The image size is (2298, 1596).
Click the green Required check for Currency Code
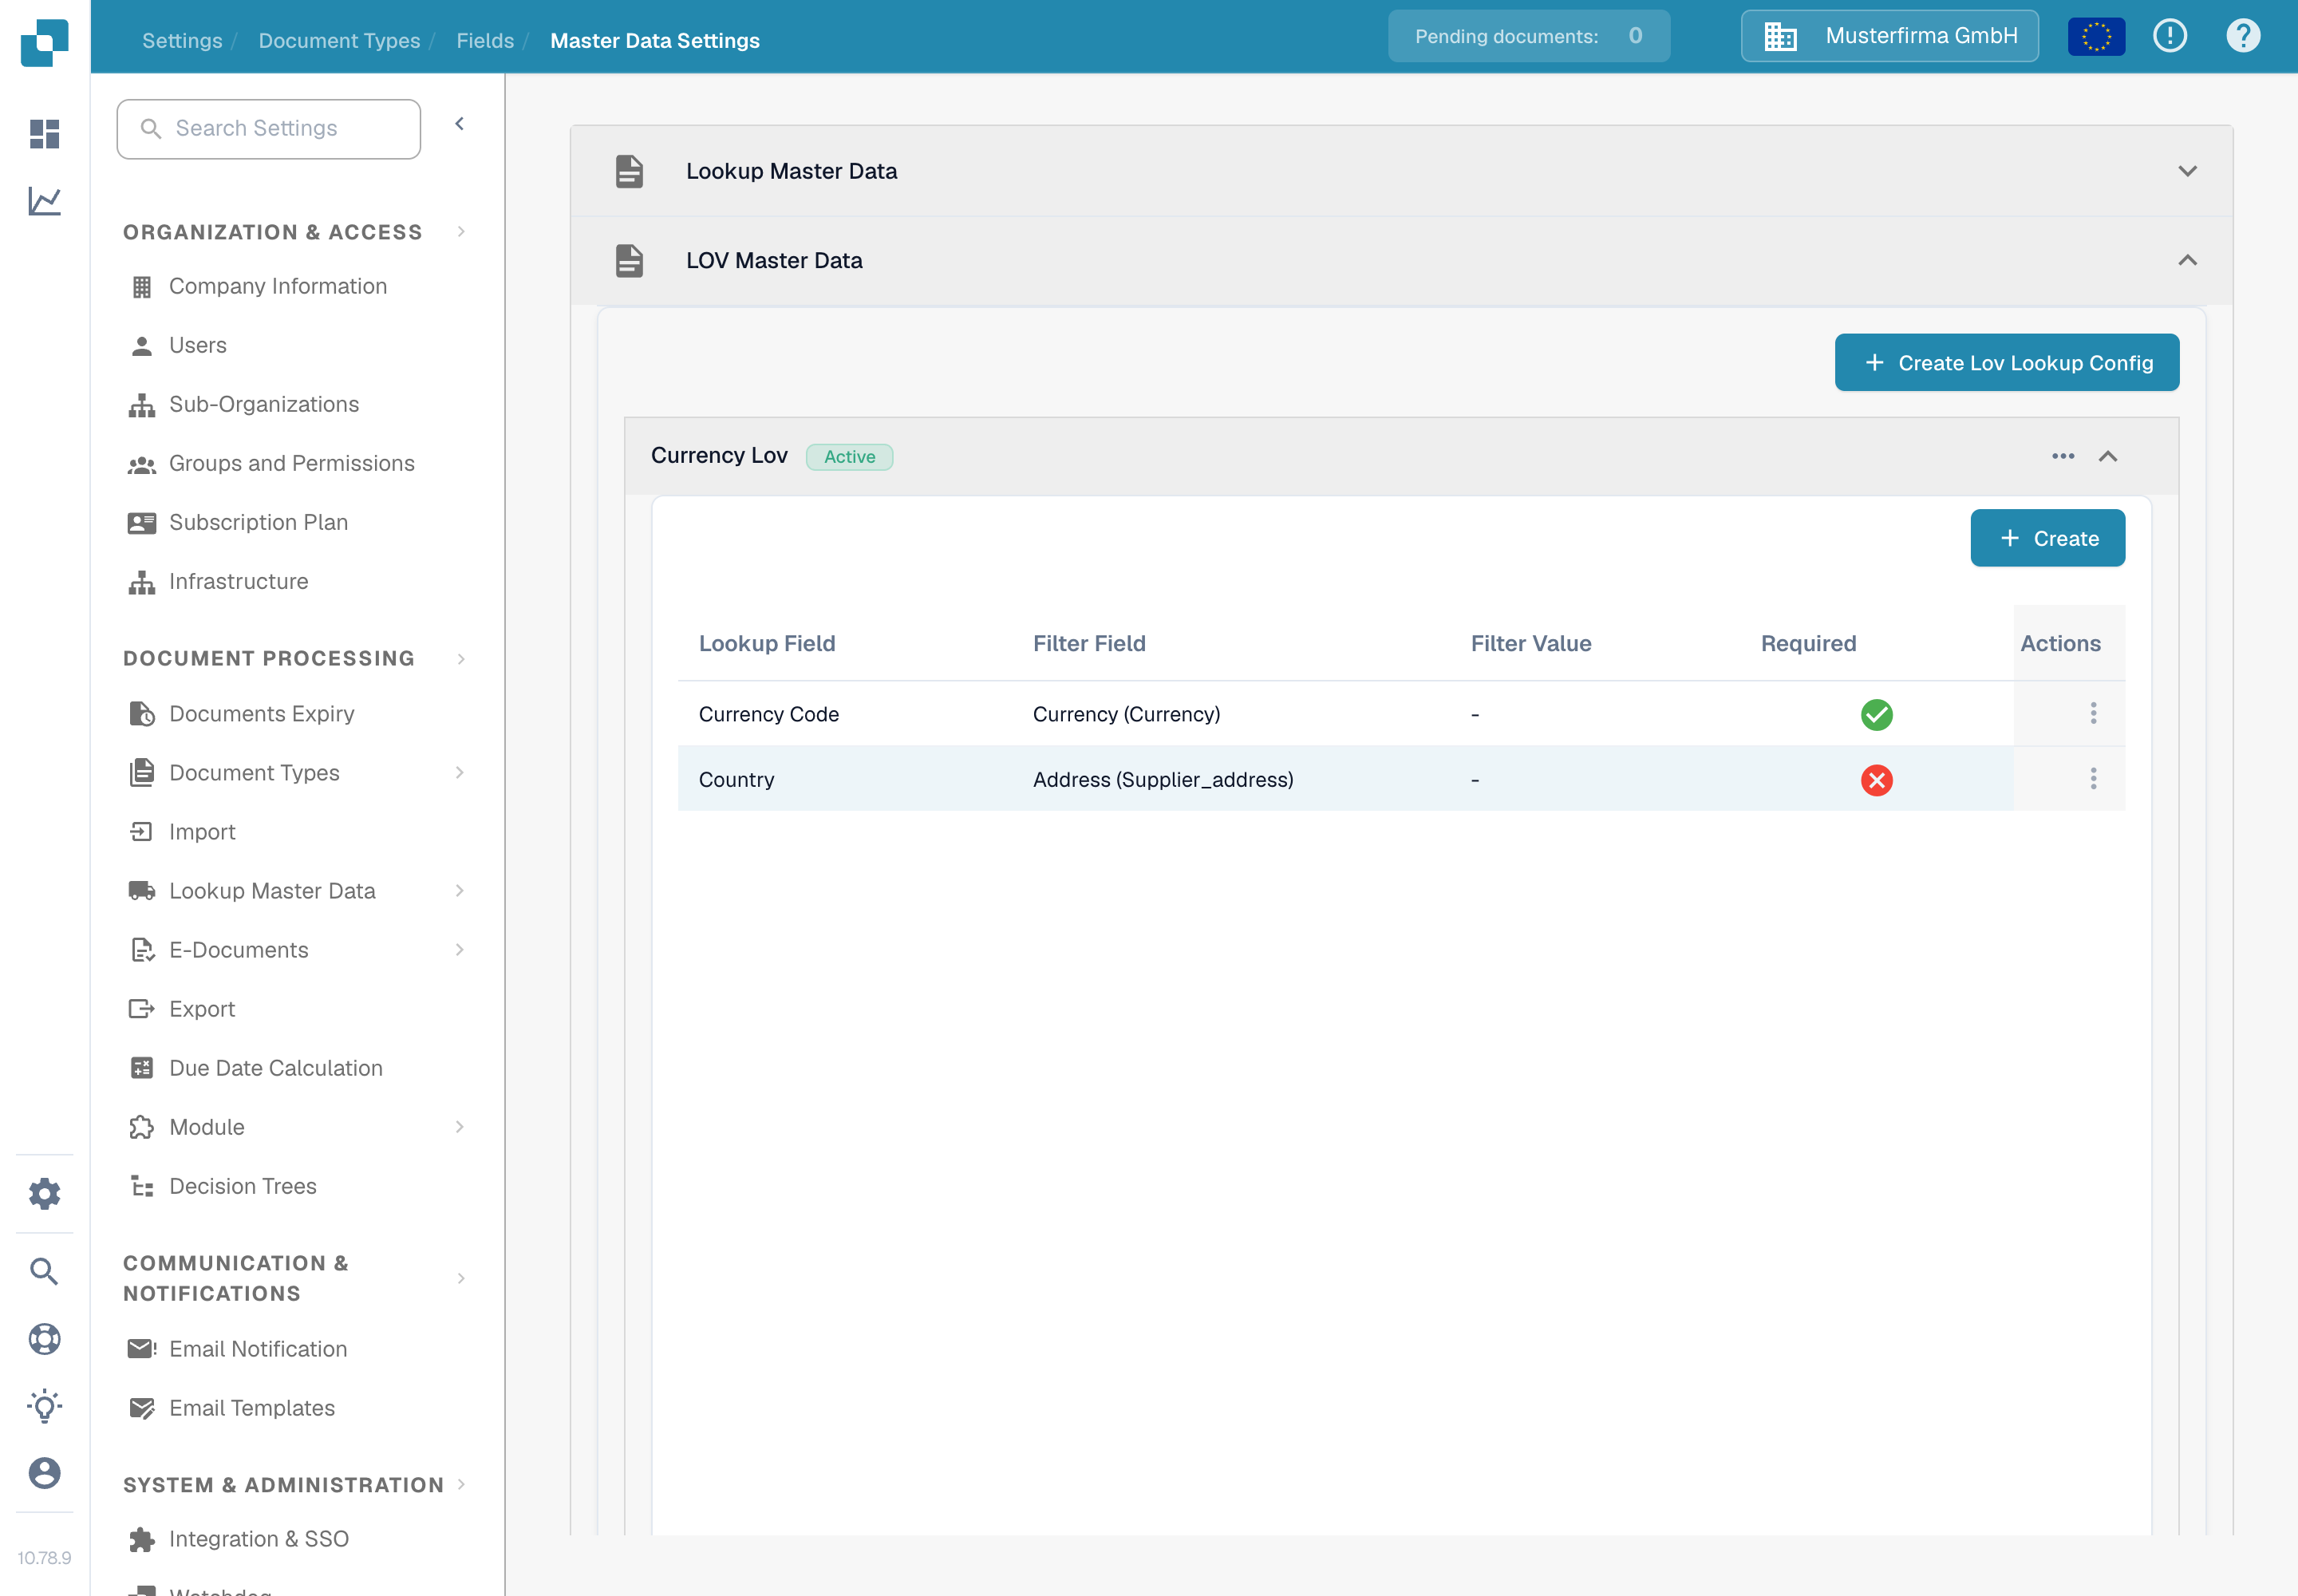pyautogui.click(x=1876, y=714)
